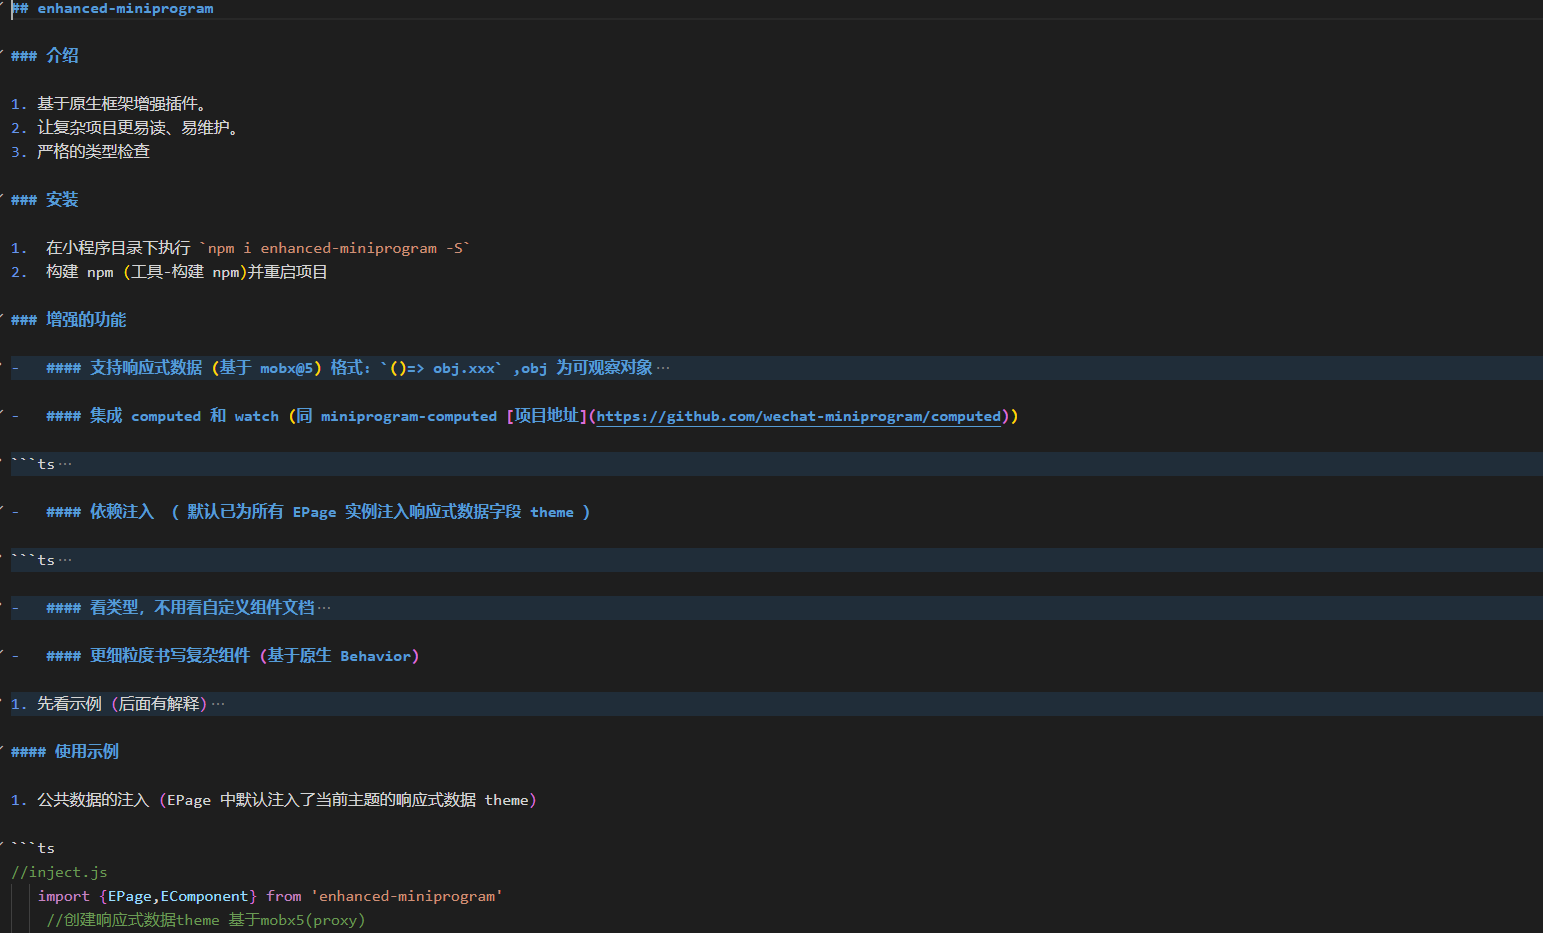
Task: Expand folded ts block under computed/watch heading
Action: (x=65, y=464)
